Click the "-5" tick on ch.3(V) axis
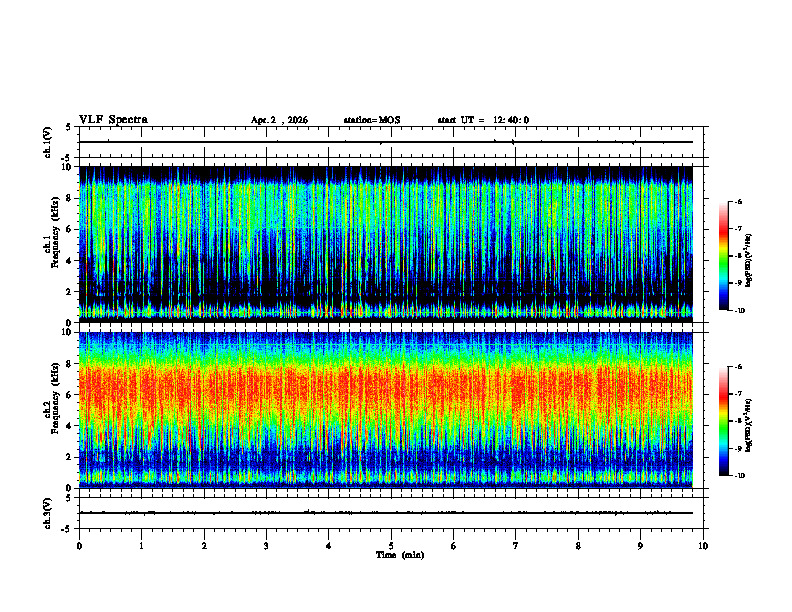 pos(67,529)
